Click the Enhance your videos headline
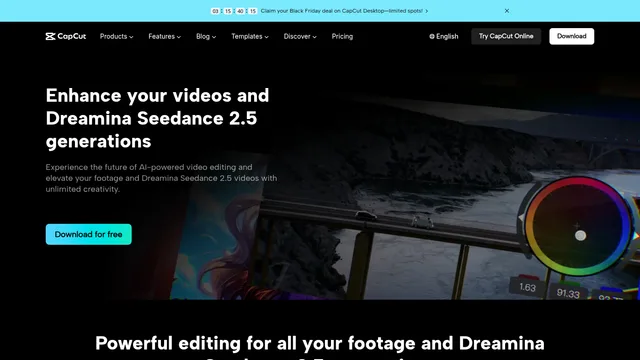The height and width of the screenshot is (360, 640). [x=158, y=118]
